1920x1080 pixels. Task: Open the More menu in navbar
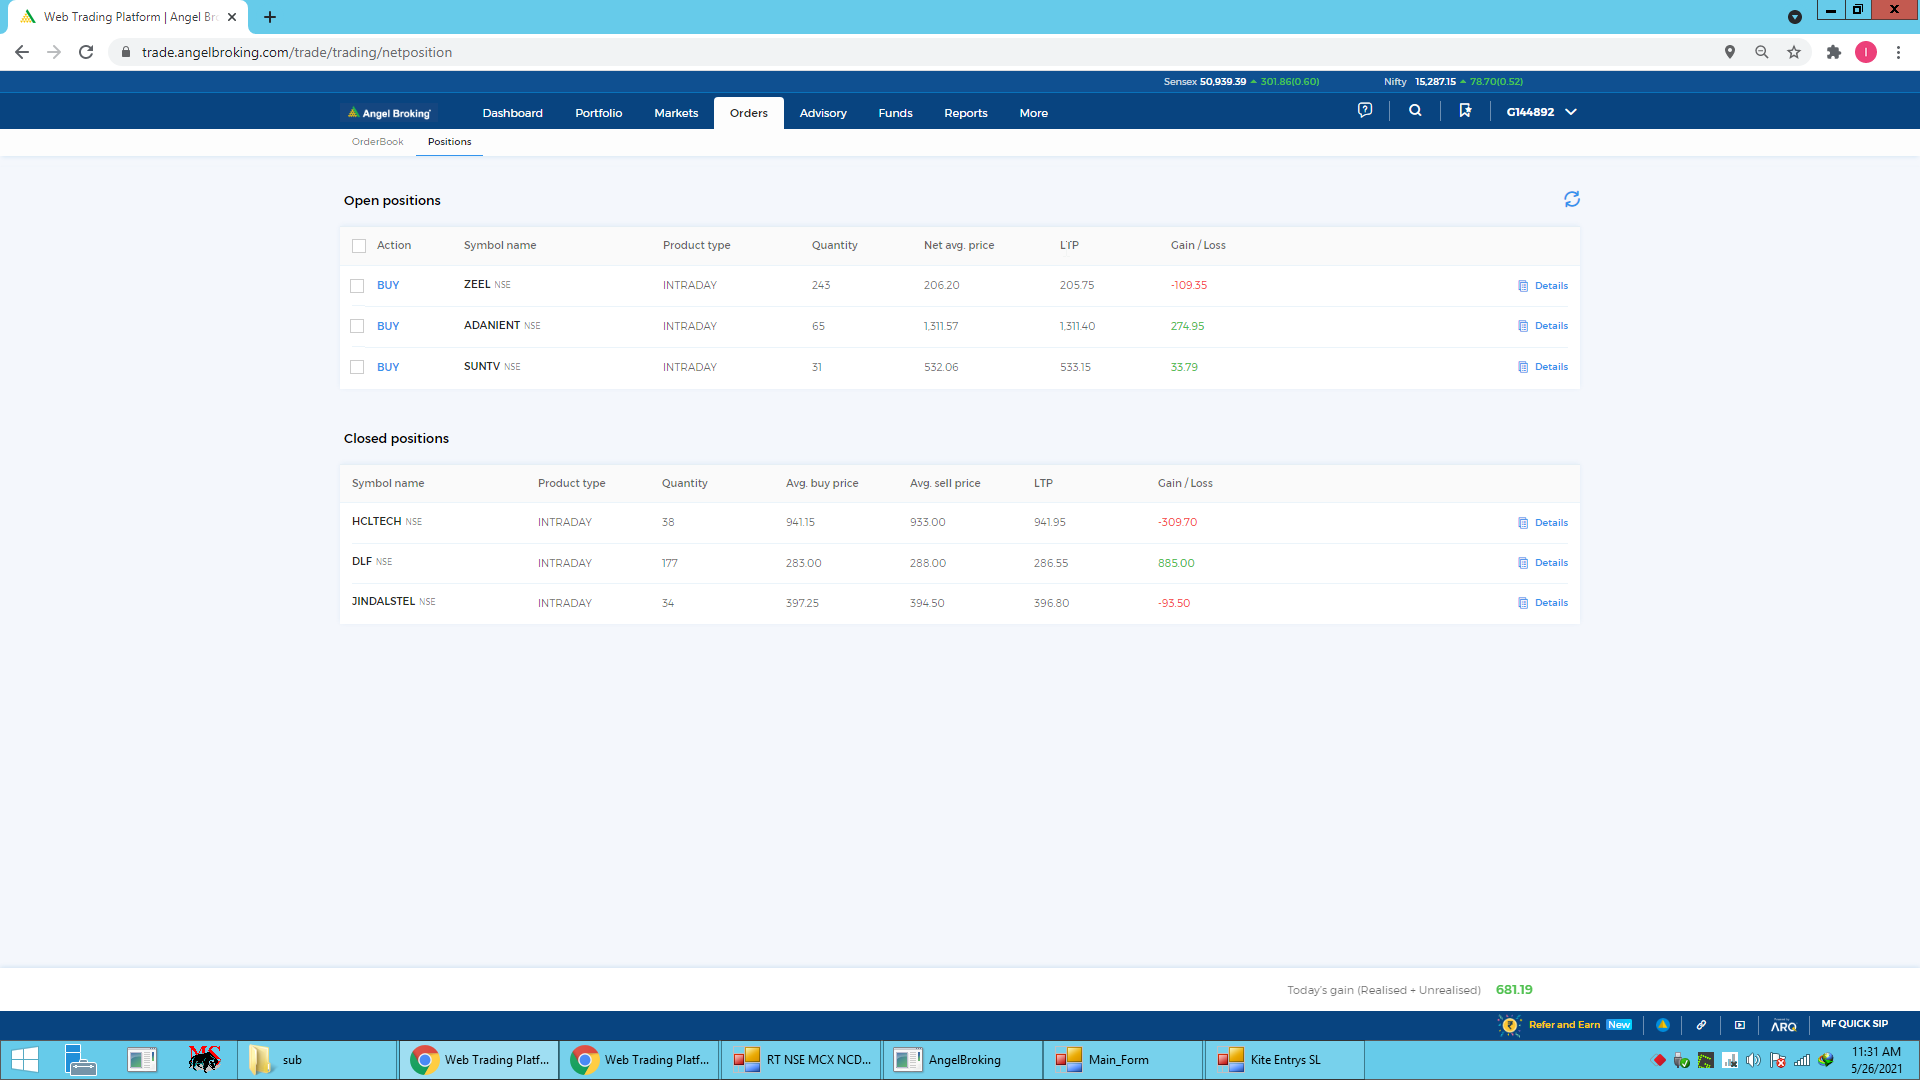tap(1033, 113)
